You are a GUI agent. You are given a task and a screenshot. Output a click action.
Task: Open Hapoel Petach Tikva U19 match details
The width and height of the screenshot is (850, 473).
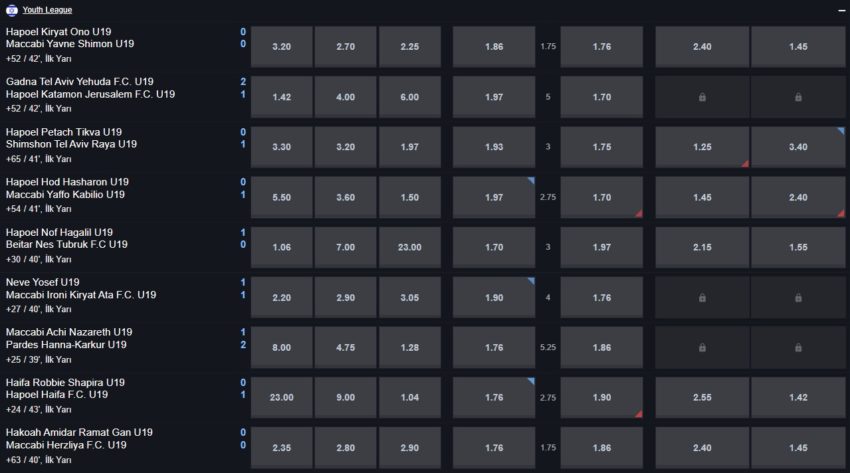point(64,132)
